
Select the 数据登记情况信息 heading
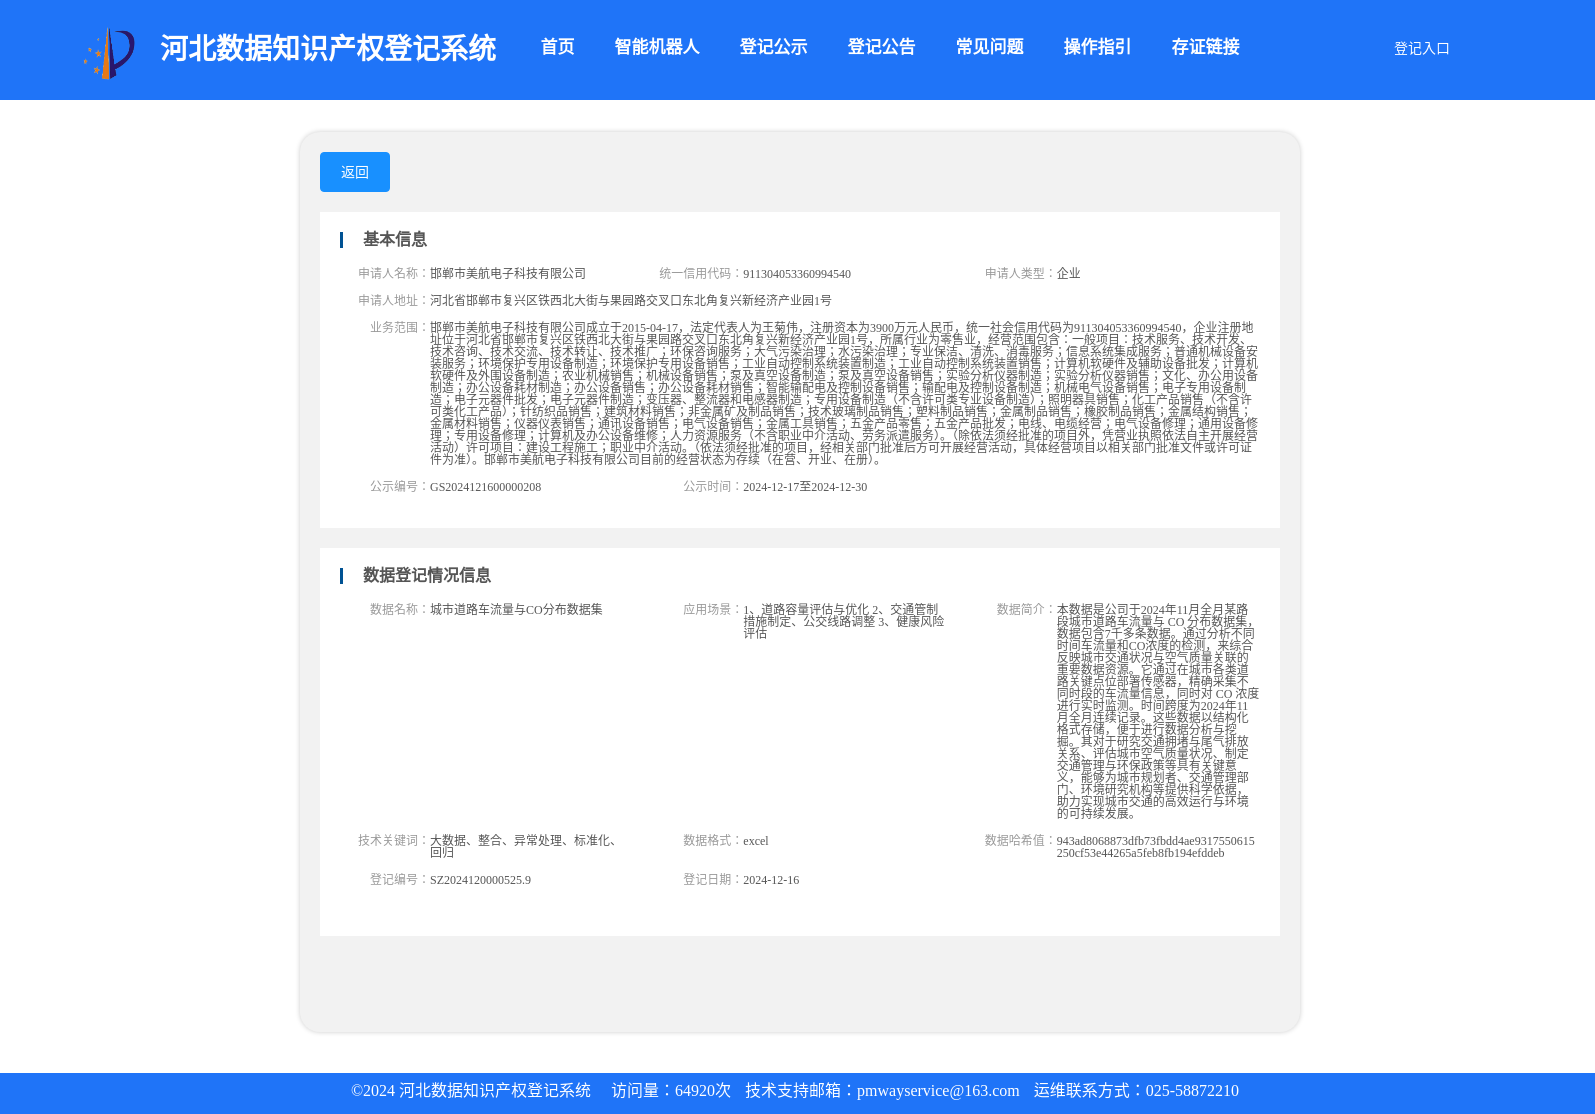(427, 575)
